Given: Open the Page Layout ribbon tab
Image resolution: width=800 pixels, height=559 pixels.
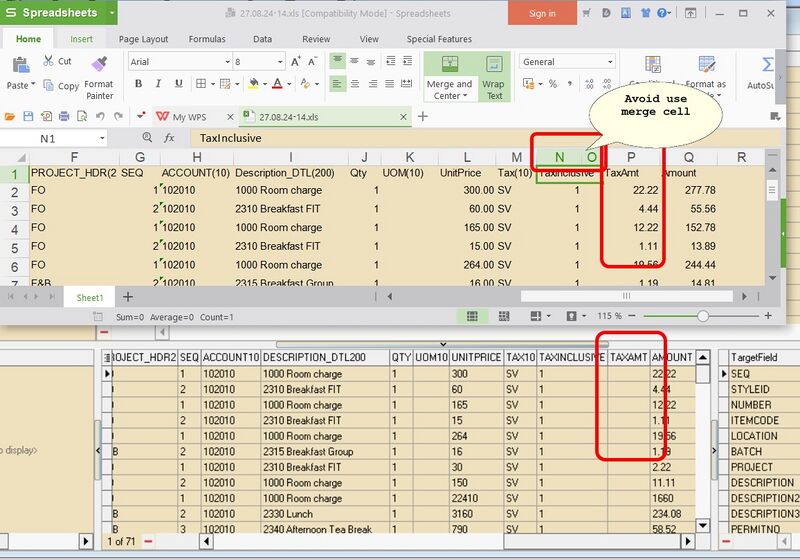Looking at the screenshot, I should click(143, 39).
